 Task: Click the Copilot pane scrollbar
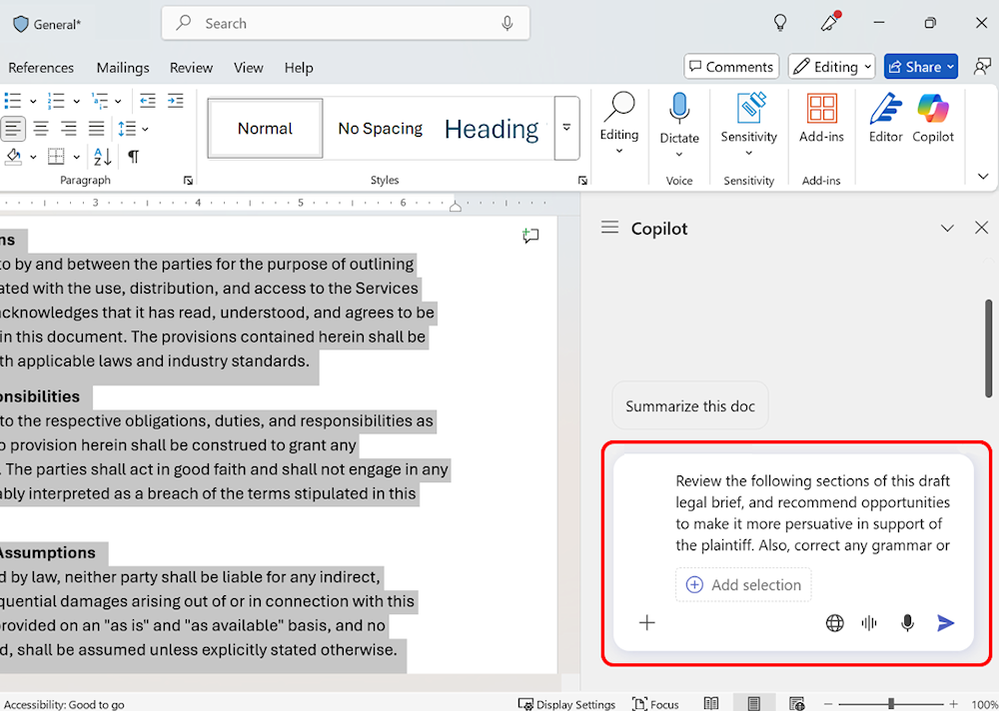(988, 348)
